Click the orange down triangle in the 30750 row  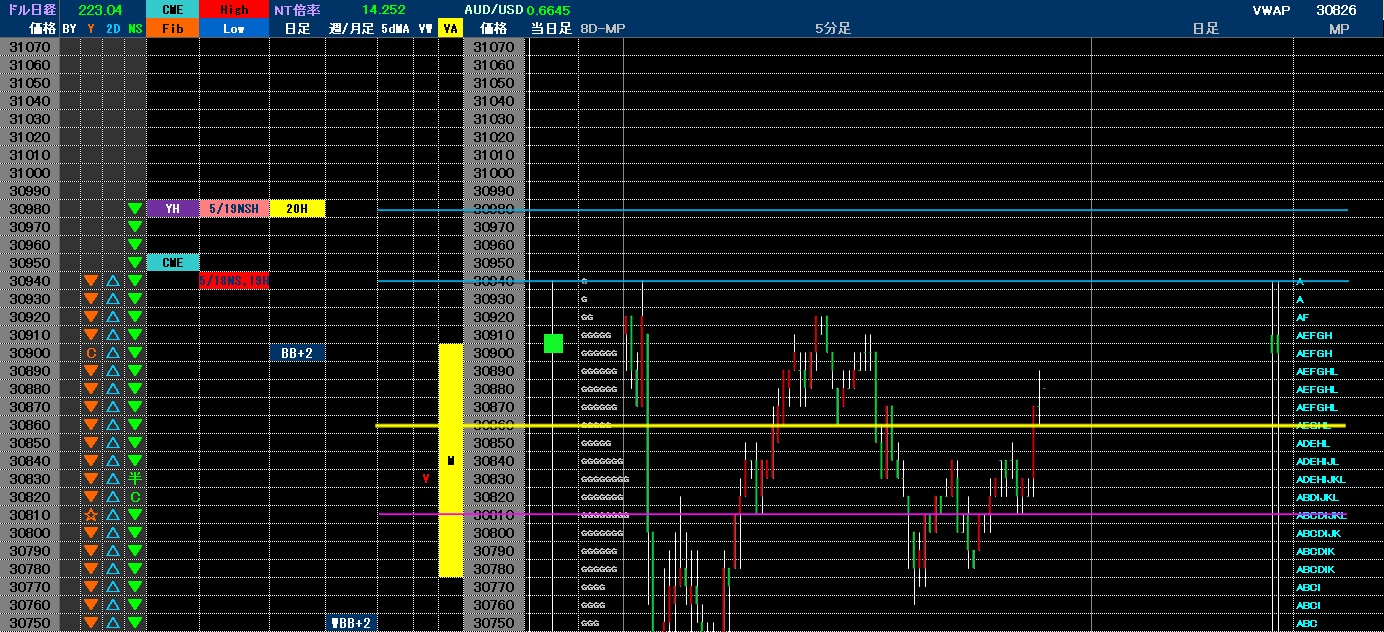point(91,623)
